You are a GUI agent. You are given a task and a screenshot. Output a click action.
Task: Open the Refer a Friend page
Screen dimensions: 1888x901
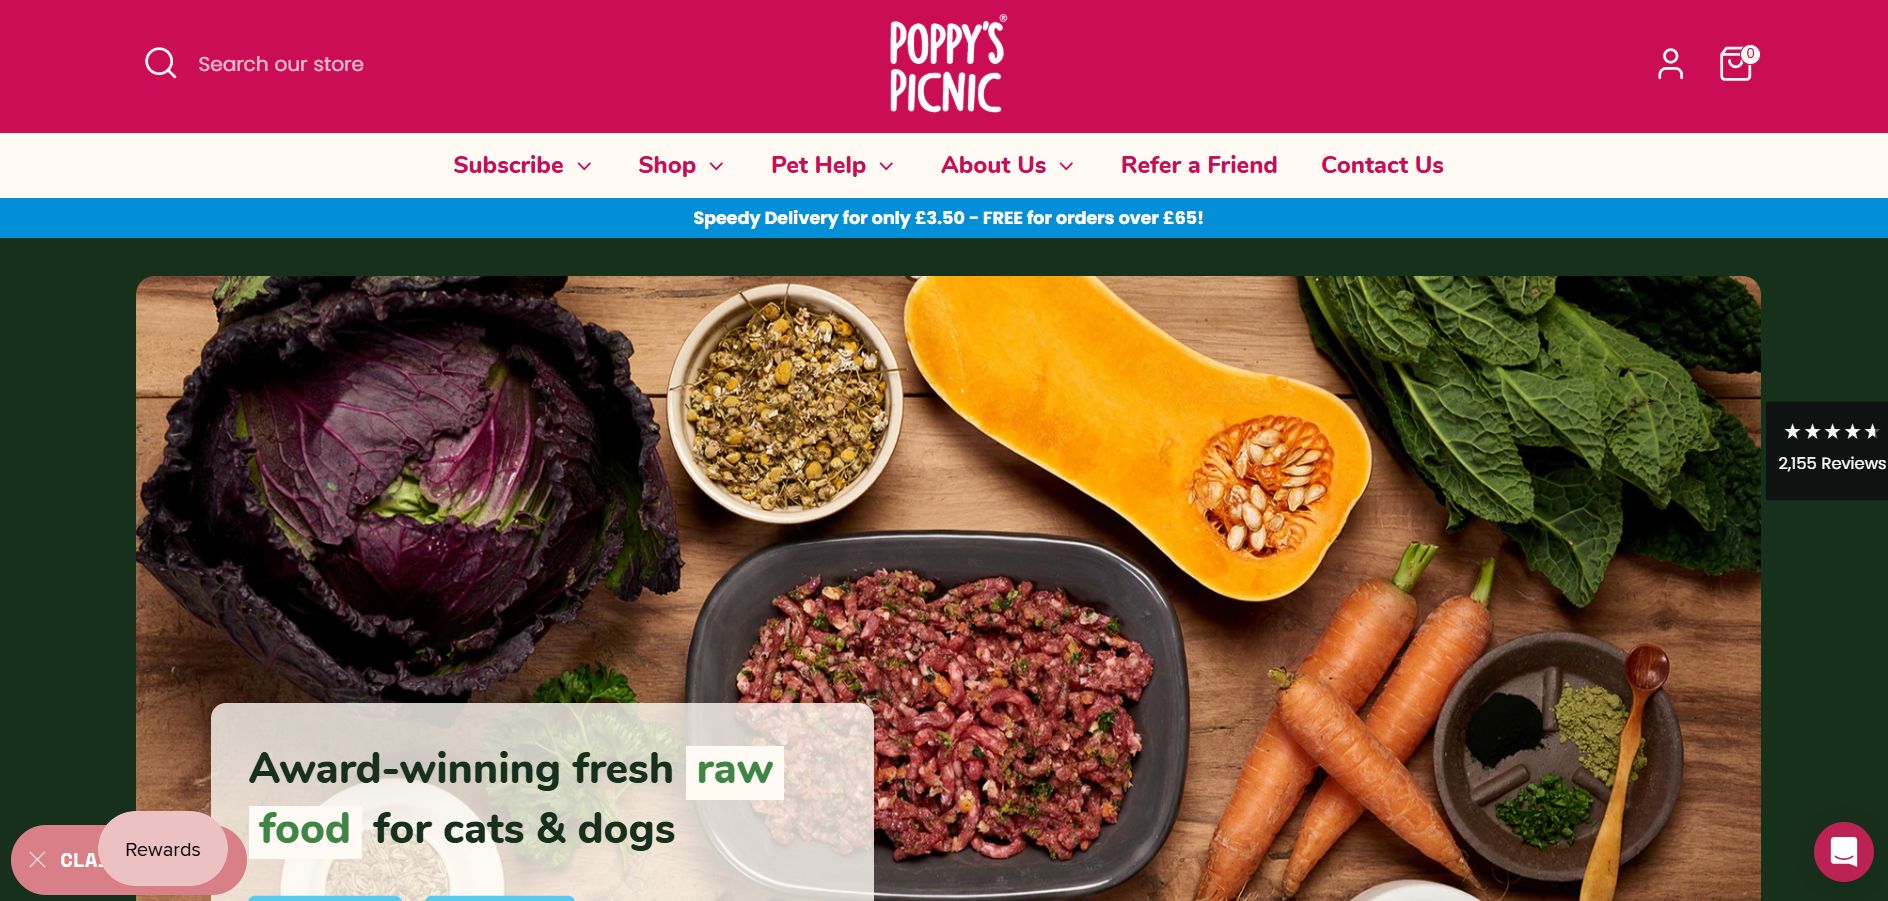pyautogui.click(x=1199, y=165)
